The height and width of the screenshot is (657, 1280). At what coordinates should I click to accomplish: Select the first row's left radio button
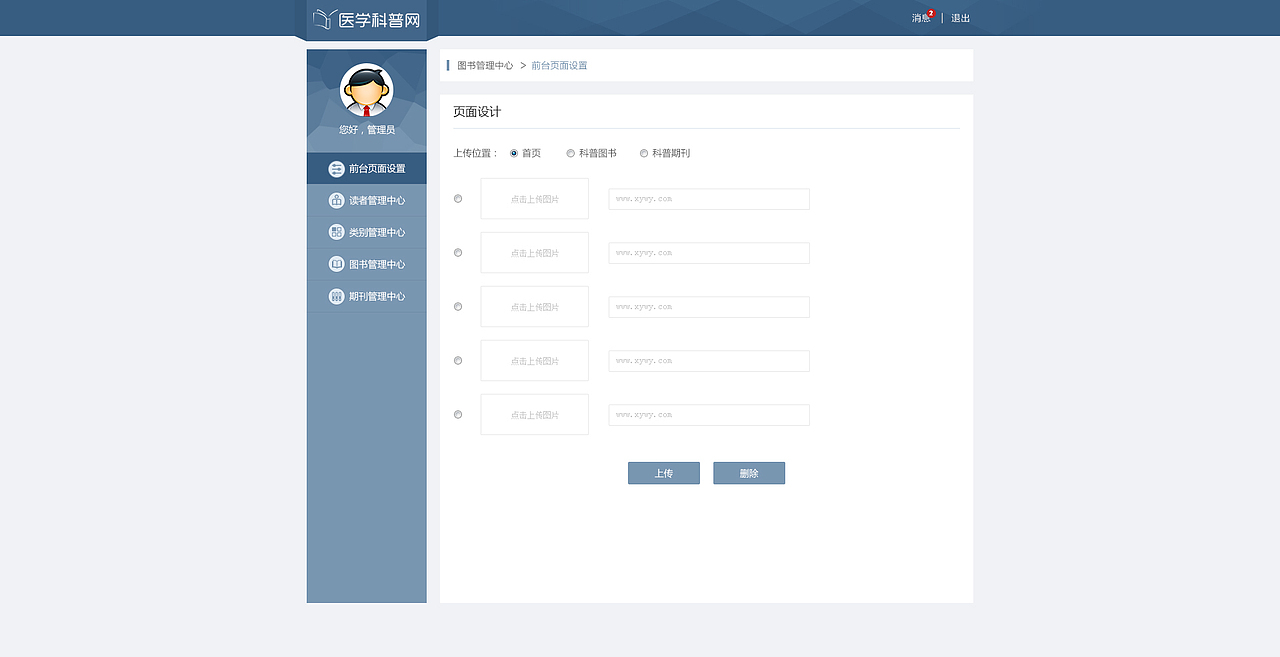tap(458, 198)
